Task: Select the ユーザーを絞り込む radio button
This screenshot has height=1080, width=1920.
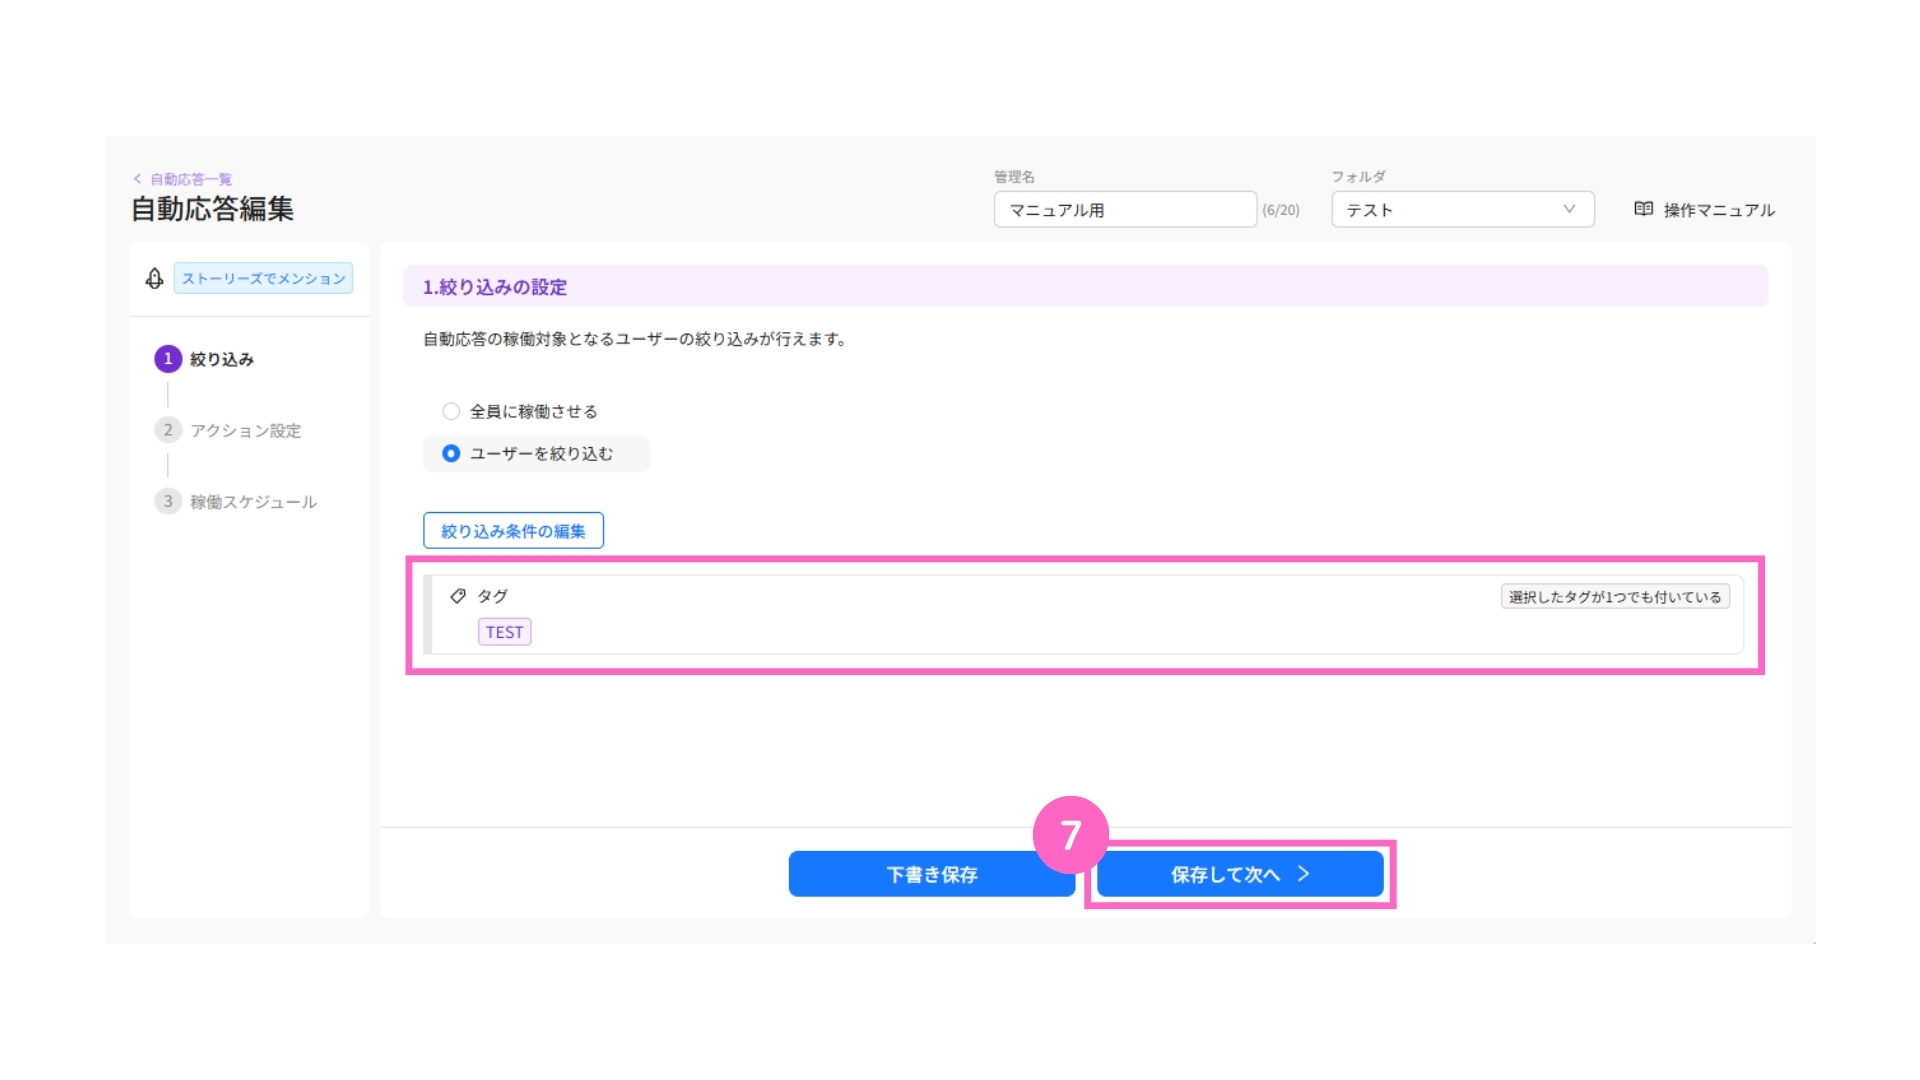Action: 451,453
